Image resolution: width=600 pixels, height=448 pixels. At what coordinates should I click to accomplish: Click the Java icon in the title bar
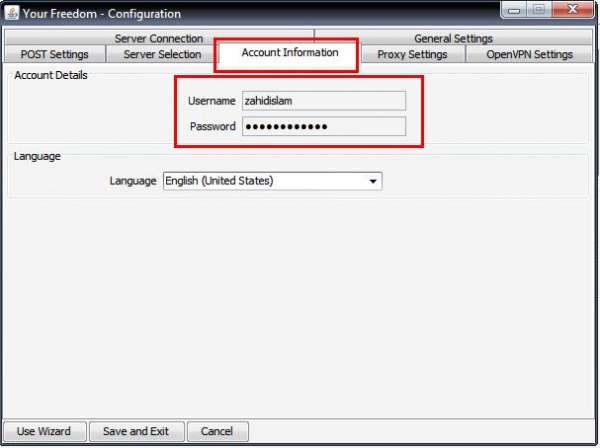point(12,13)
